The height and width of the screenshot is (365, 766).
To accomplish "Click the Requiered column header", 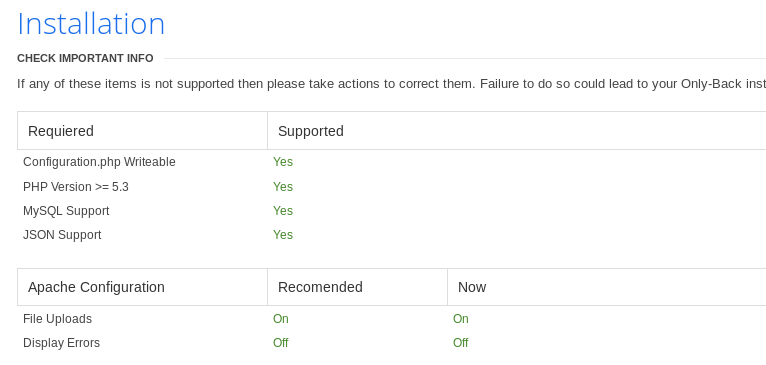I will [61, 131].
